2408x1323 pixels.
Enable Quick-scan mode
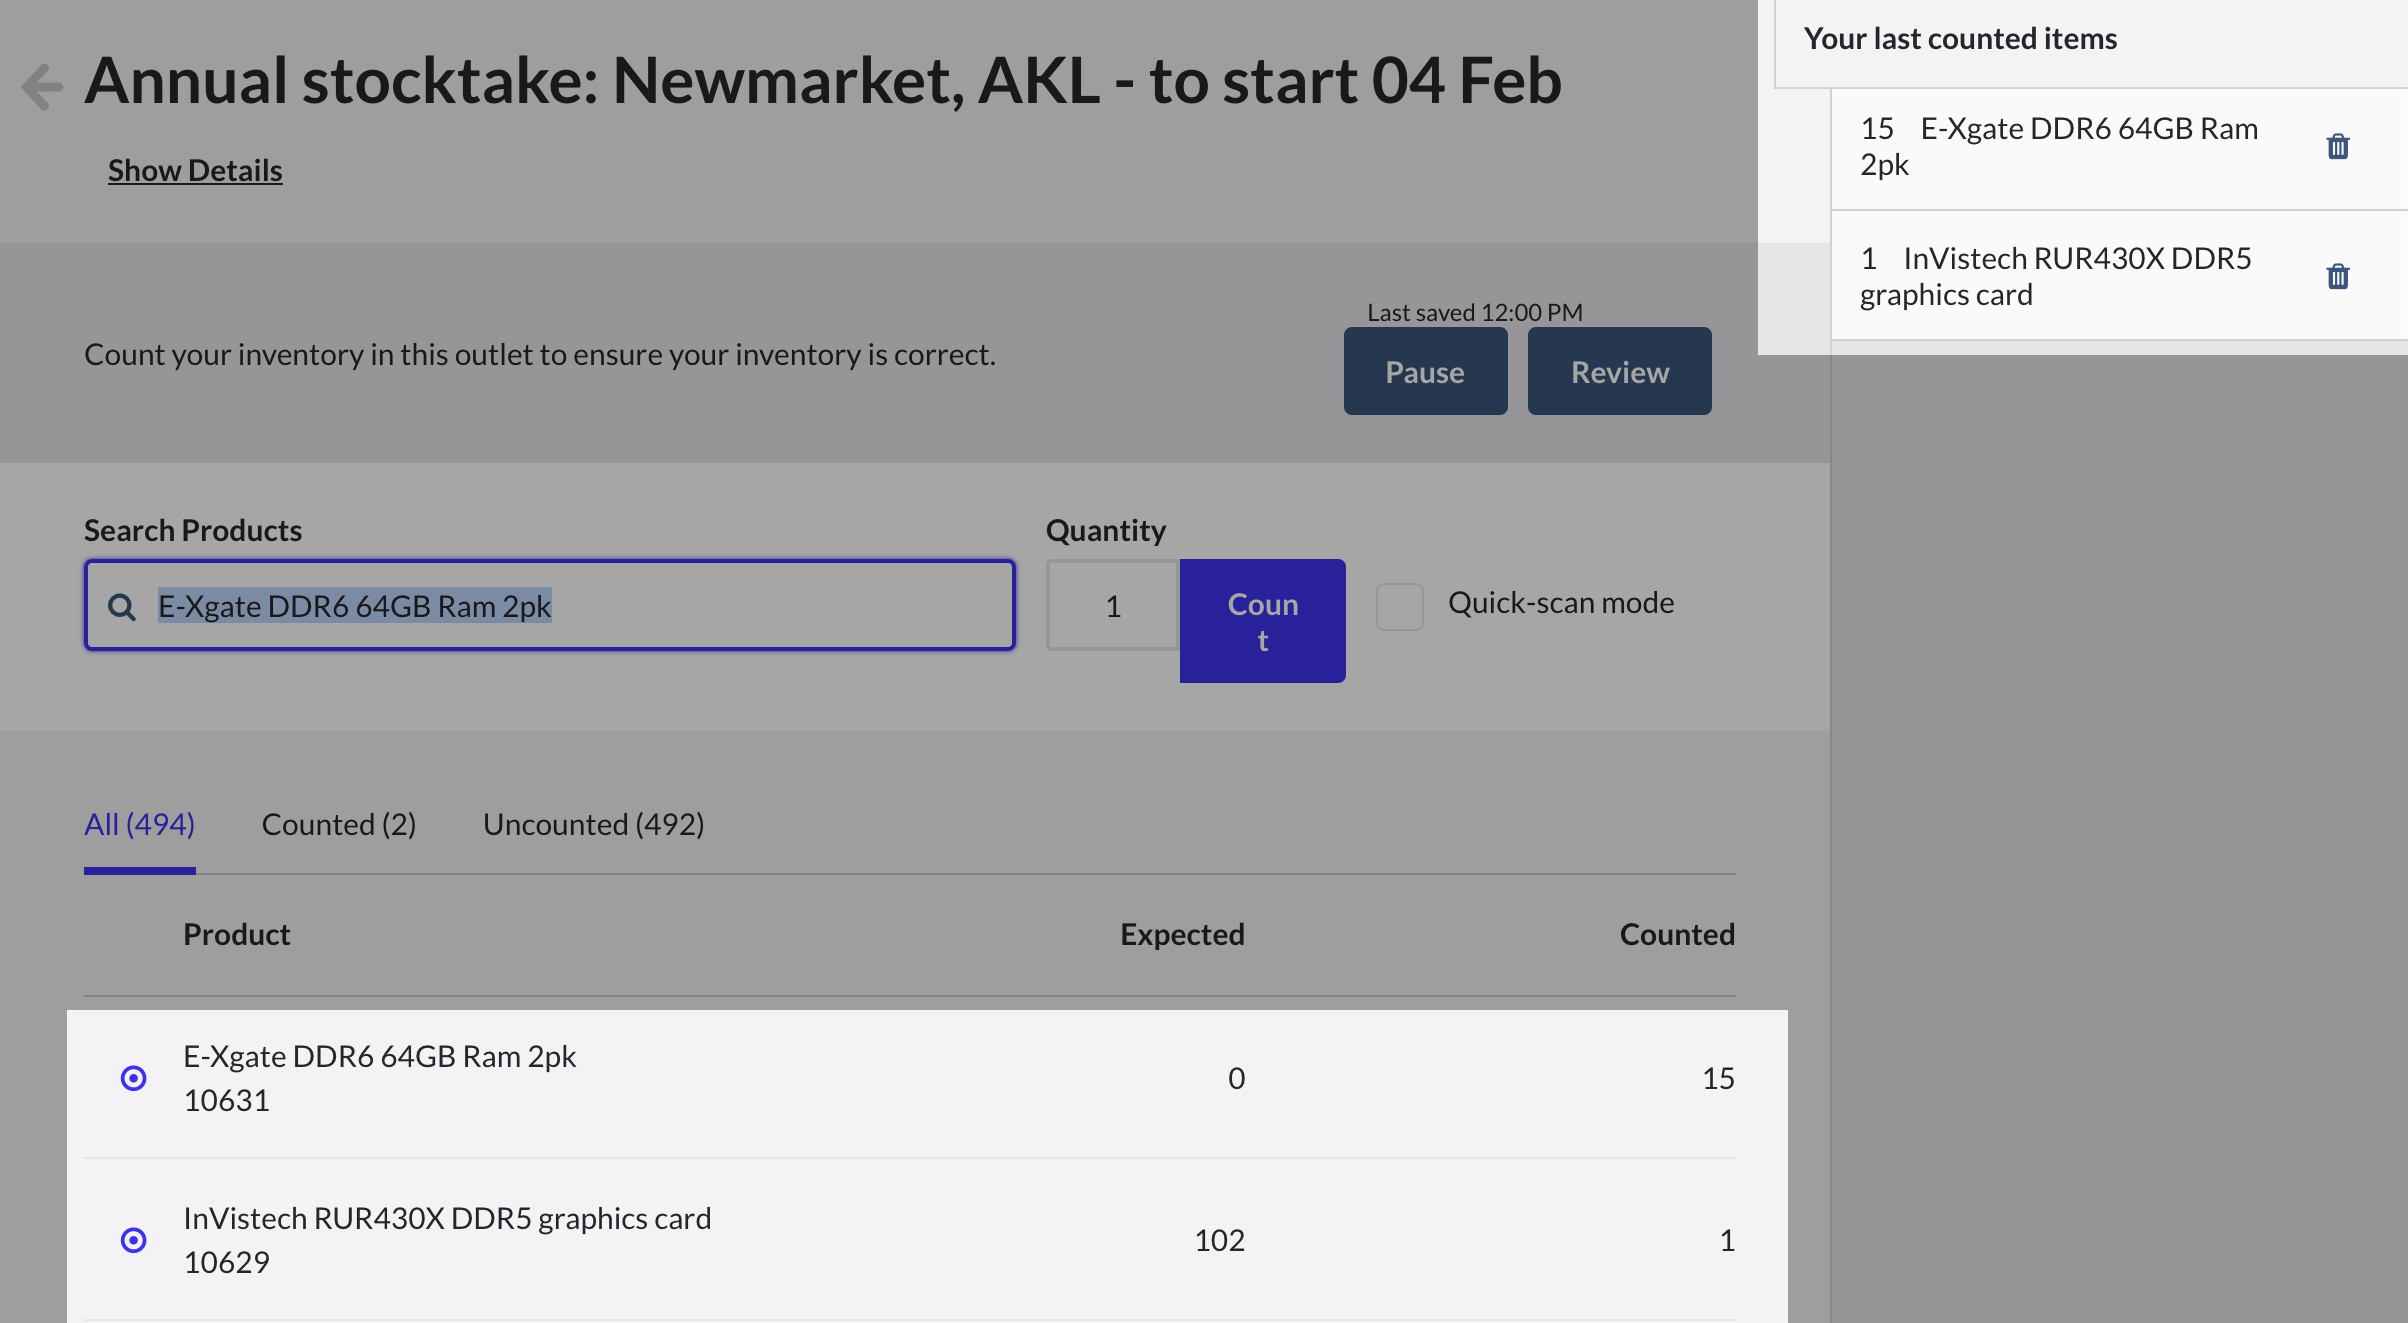coord(1399,605)
